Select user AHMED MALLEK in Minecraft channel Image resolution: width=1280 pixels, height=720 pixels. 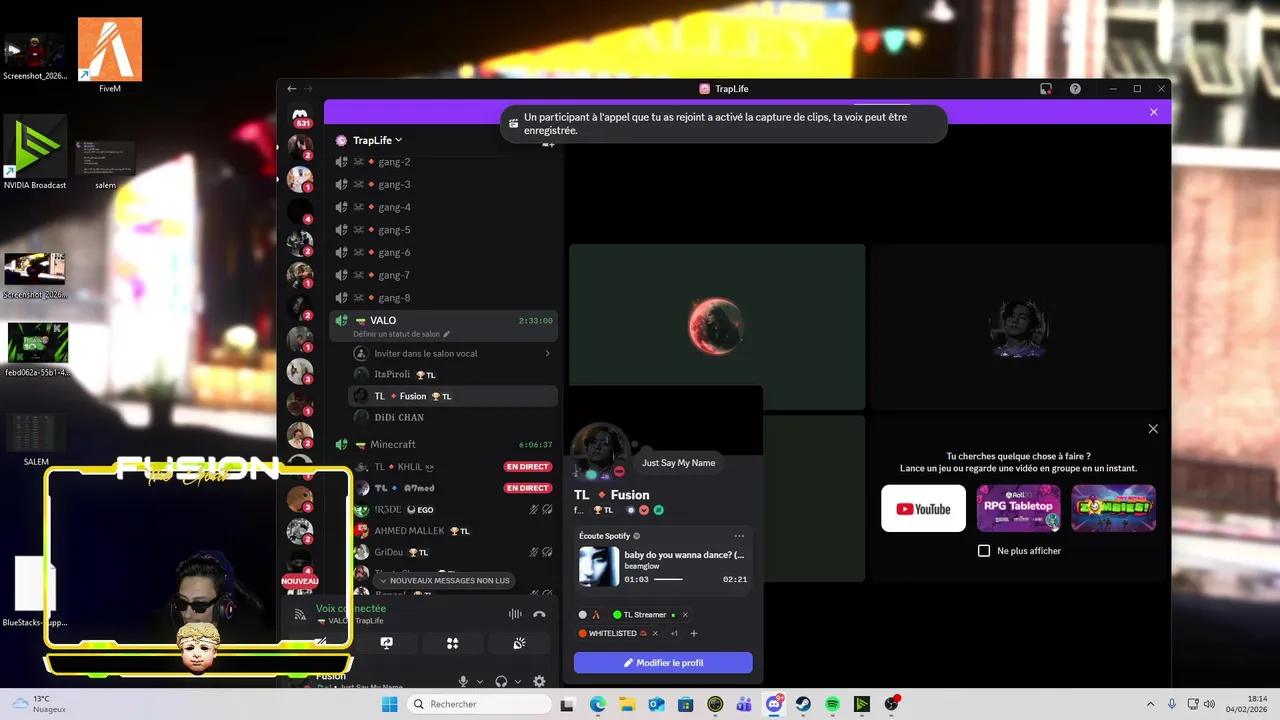point(452,531)
